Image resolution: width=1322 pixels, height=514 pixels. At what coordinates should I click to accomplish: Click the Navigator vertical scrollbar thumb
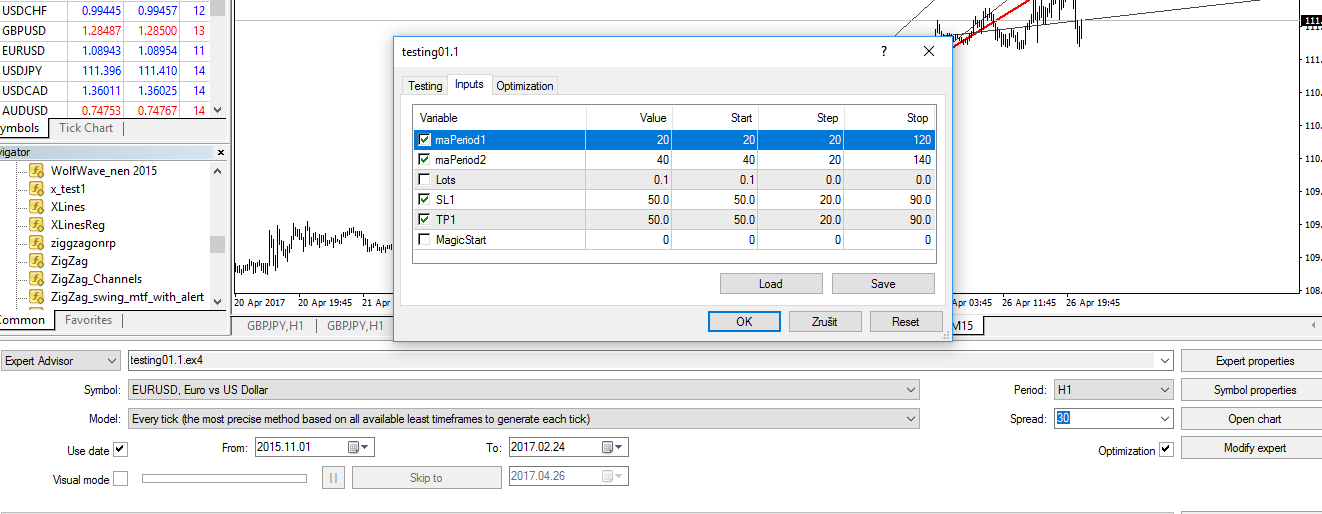coord(217,245)
